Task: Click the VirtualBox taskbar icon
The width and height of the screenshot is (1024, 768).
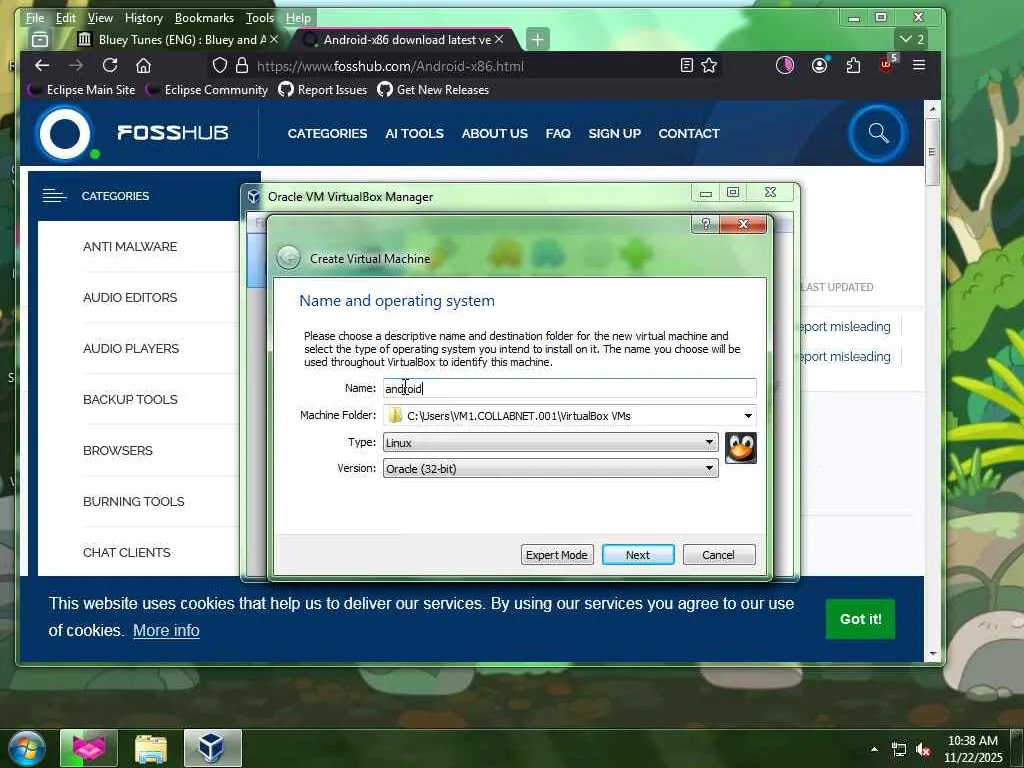Action: click(x=212, y=748)
